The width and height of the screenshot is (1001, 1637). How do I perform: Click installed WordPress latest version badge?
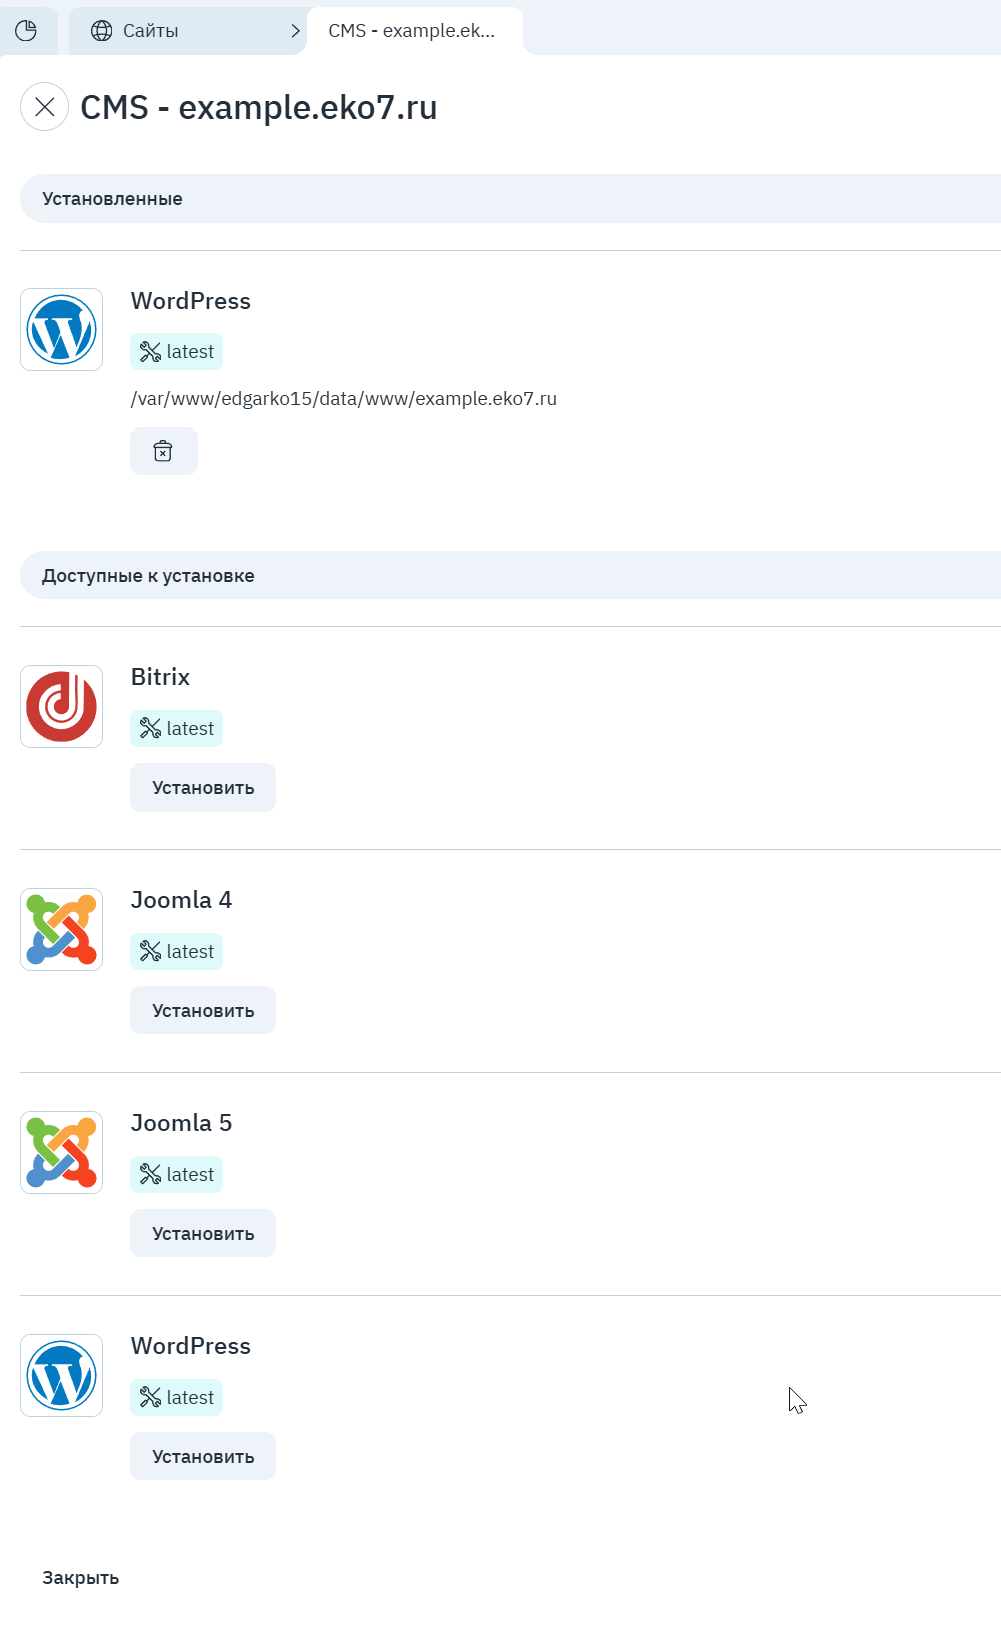click(177, 352)
